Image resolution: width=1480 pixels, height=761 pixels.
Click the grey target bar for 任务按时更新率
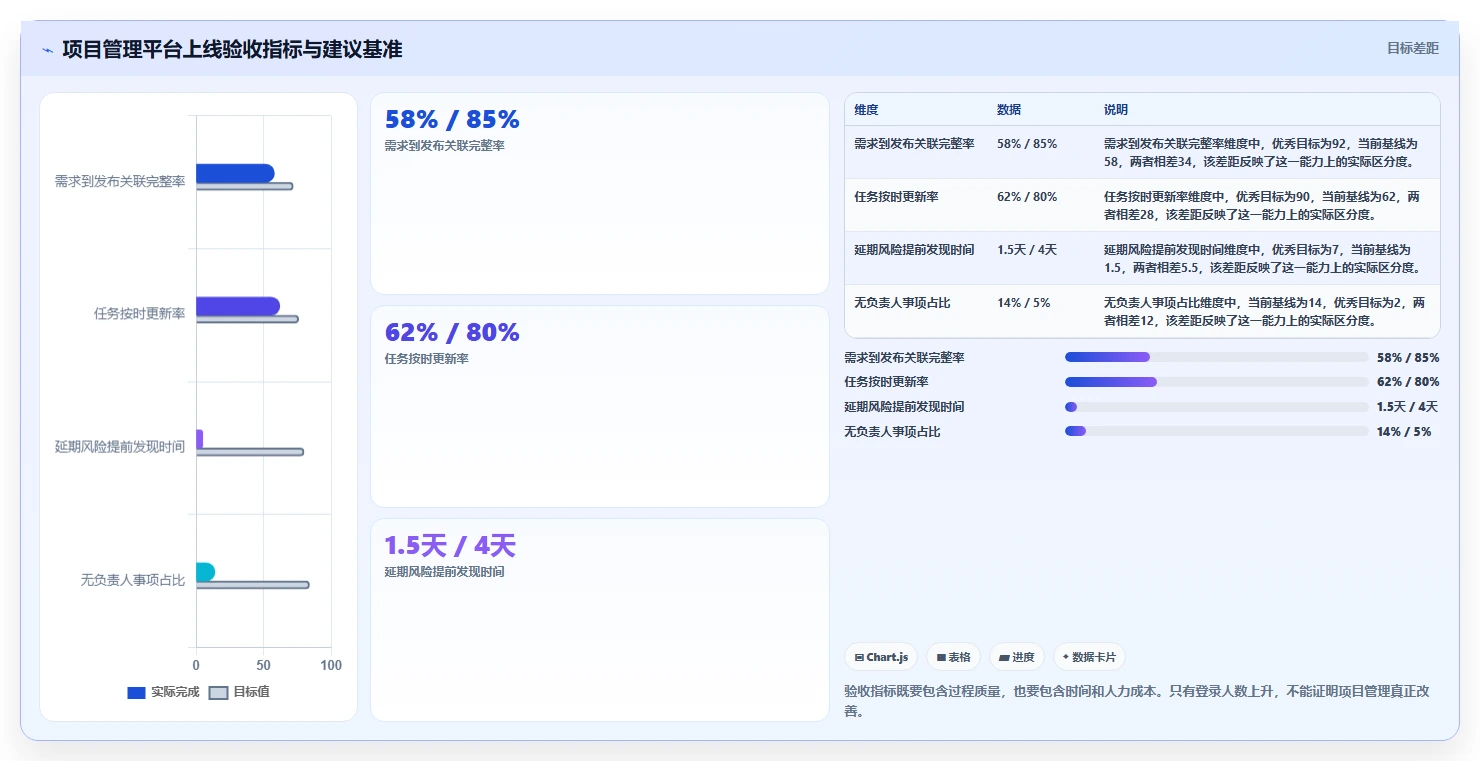[247, 319]
